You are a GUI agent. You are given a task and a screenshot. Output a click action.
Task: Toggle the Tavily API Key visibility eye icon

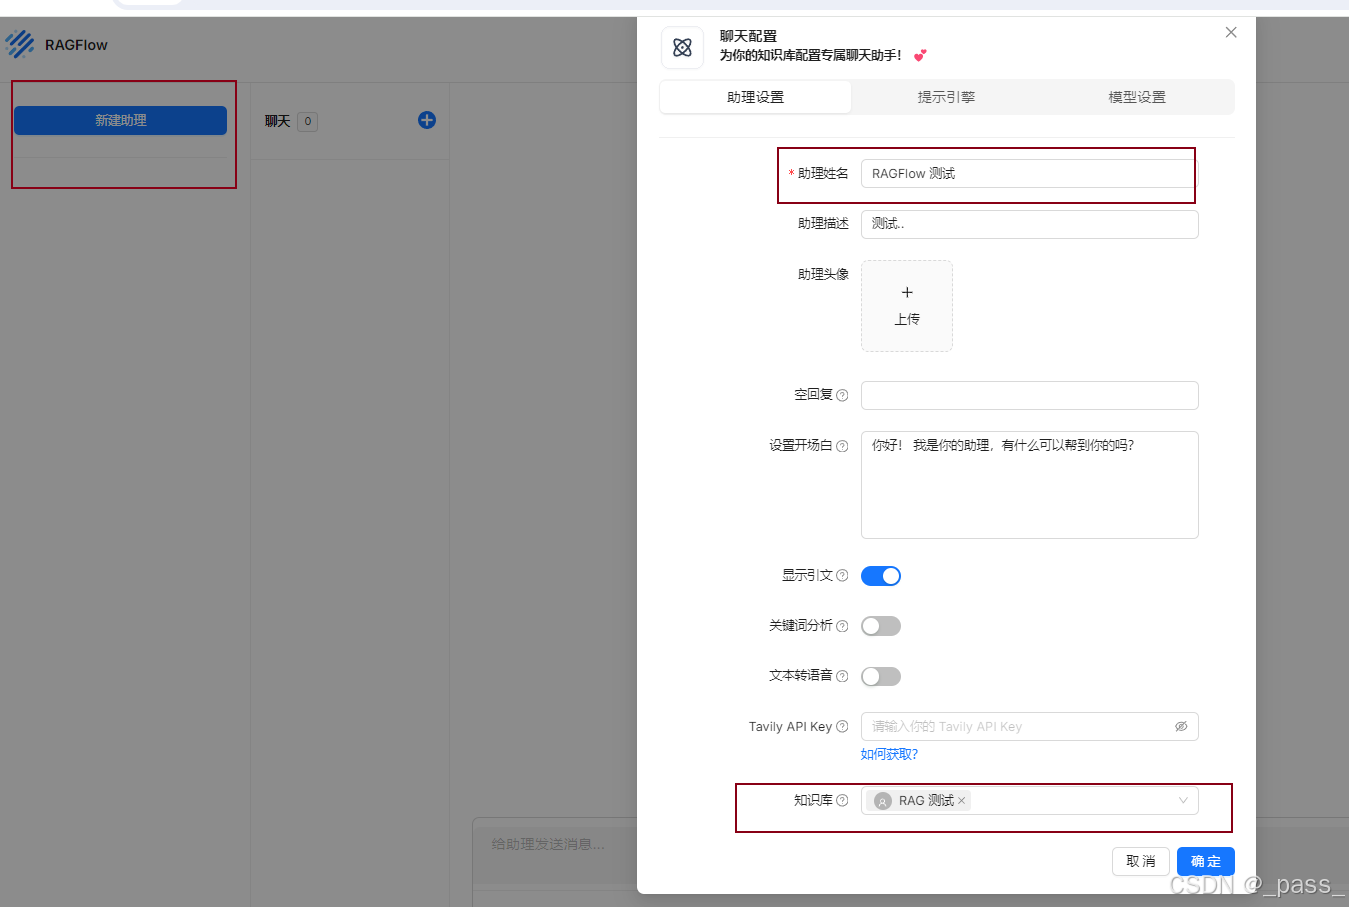[x=1181, y=726]
